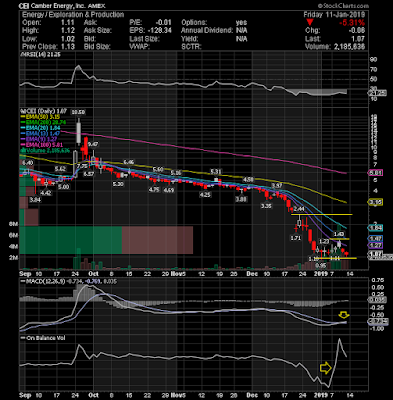
Task: Click the 4.75 price label
Action: [154, 190]
